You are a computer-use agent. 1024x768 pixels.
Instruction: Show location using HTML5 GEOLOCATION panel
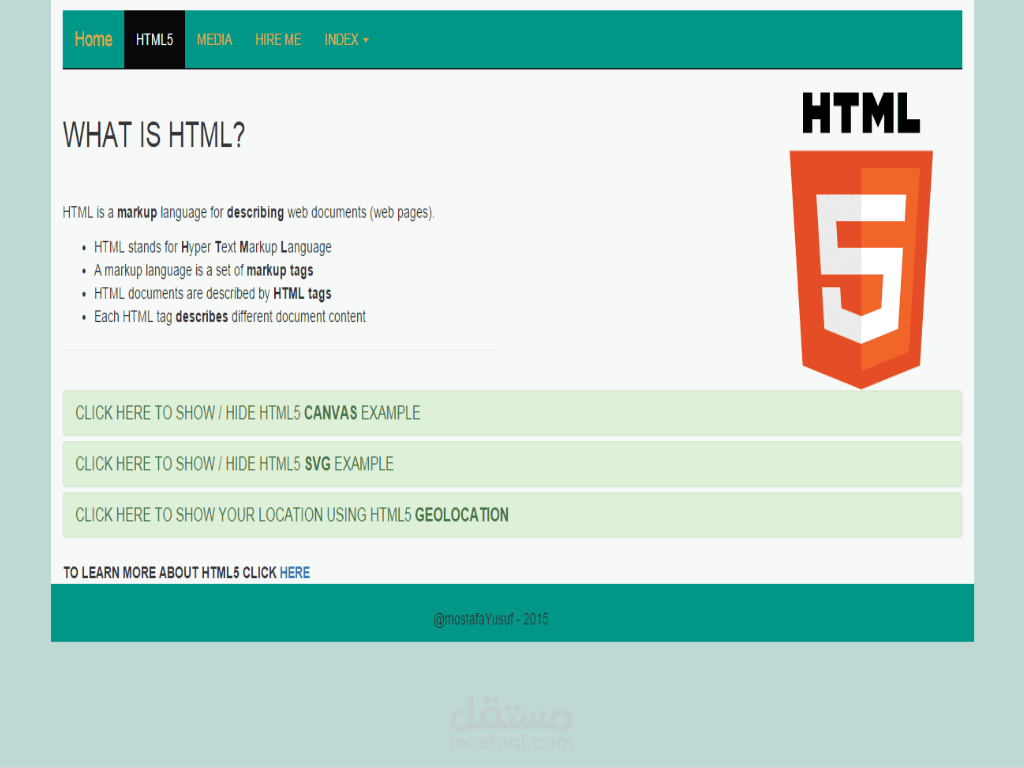[x=512, y=515]
